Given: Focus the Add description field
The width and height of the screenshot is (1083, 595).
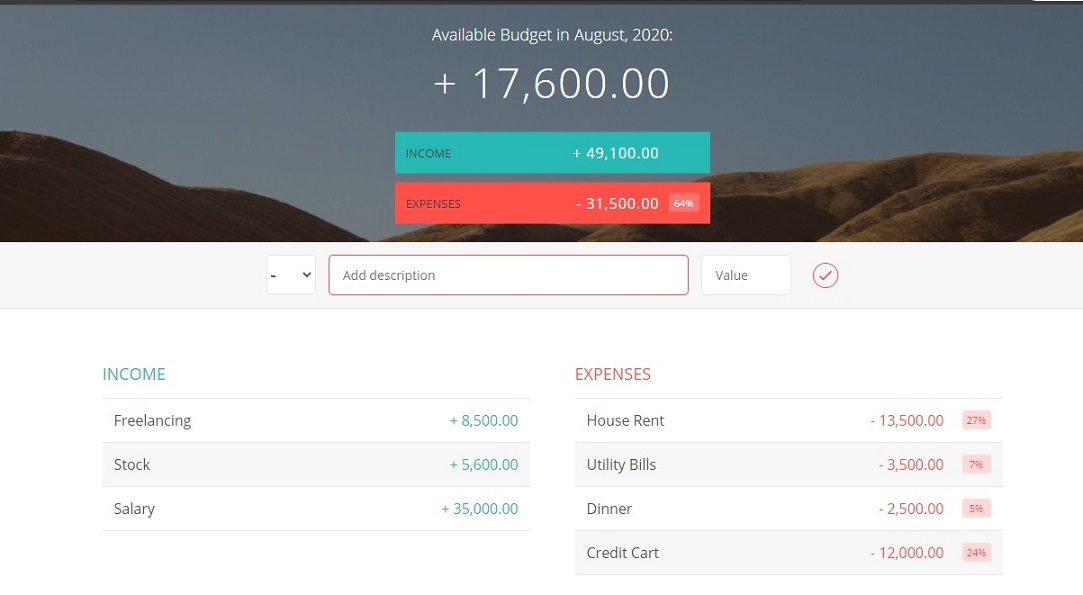Looking at the screenshot, I should (x=508, y=275).
